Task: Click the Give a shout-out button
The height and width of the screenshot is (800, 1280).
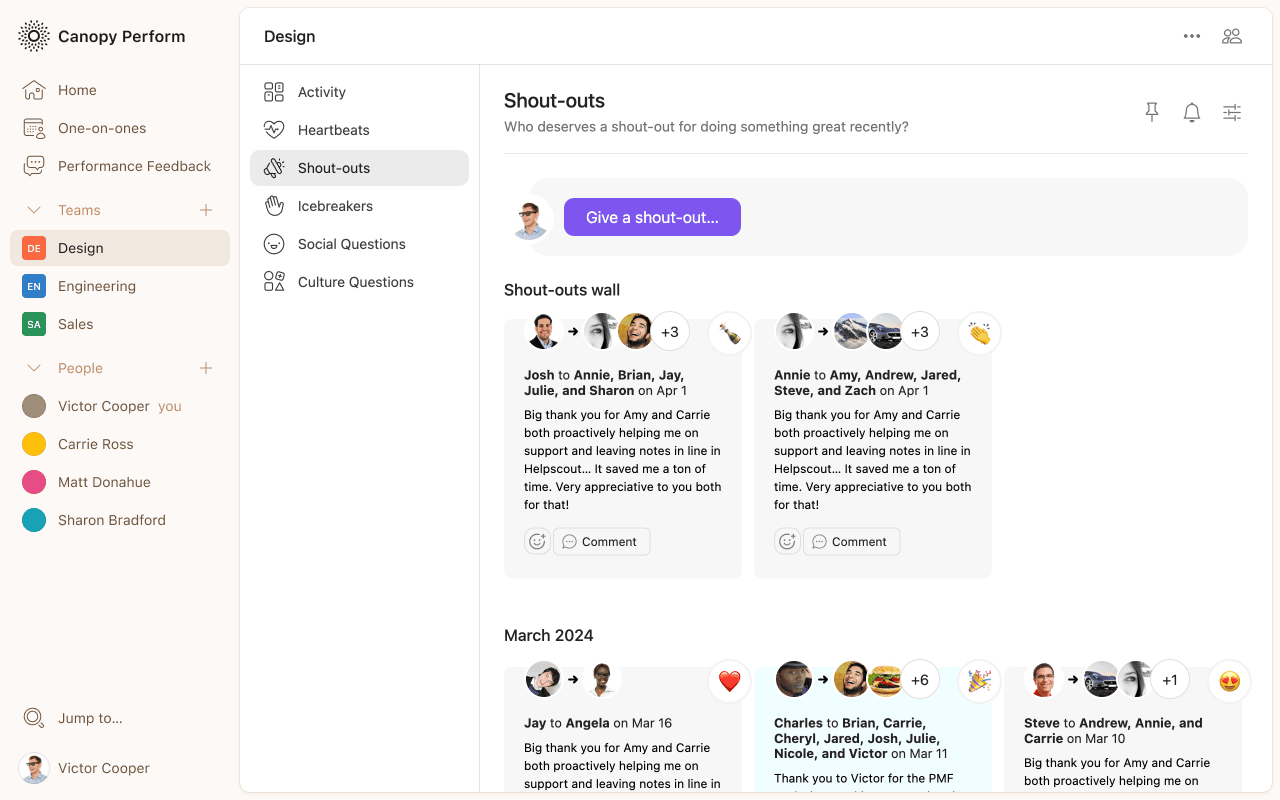Action: coord(652,217)
